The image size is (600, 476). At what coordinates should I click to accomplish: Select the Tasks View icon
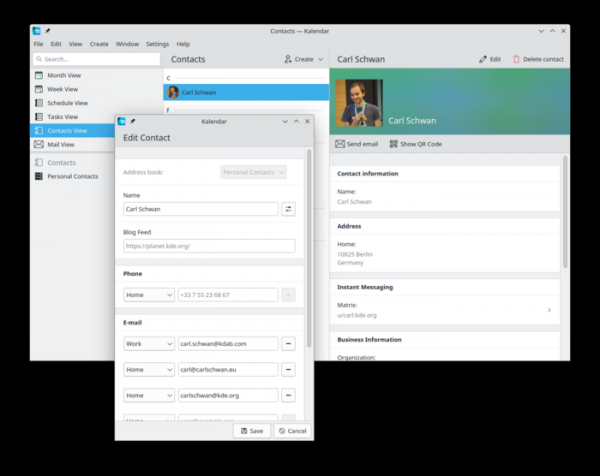[39, 117]
